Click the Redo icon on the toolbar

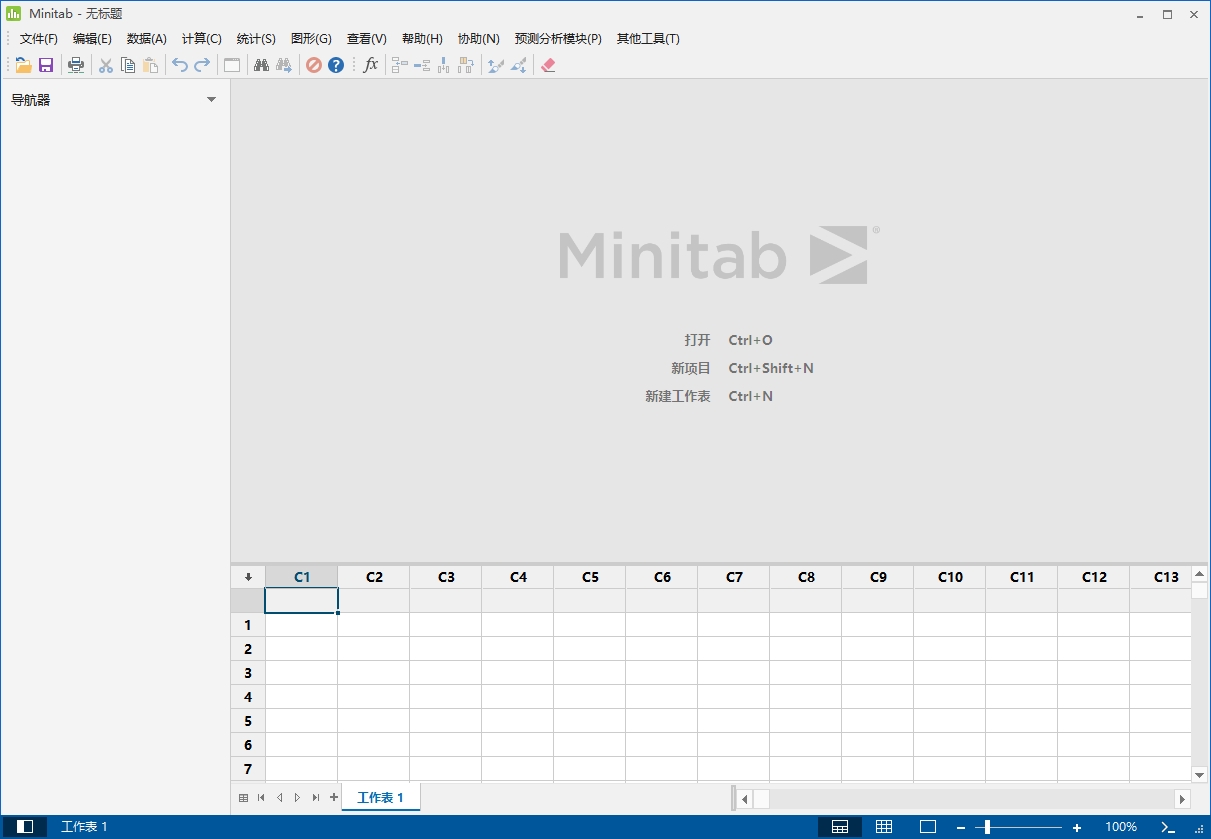click(x=201, y=64)
